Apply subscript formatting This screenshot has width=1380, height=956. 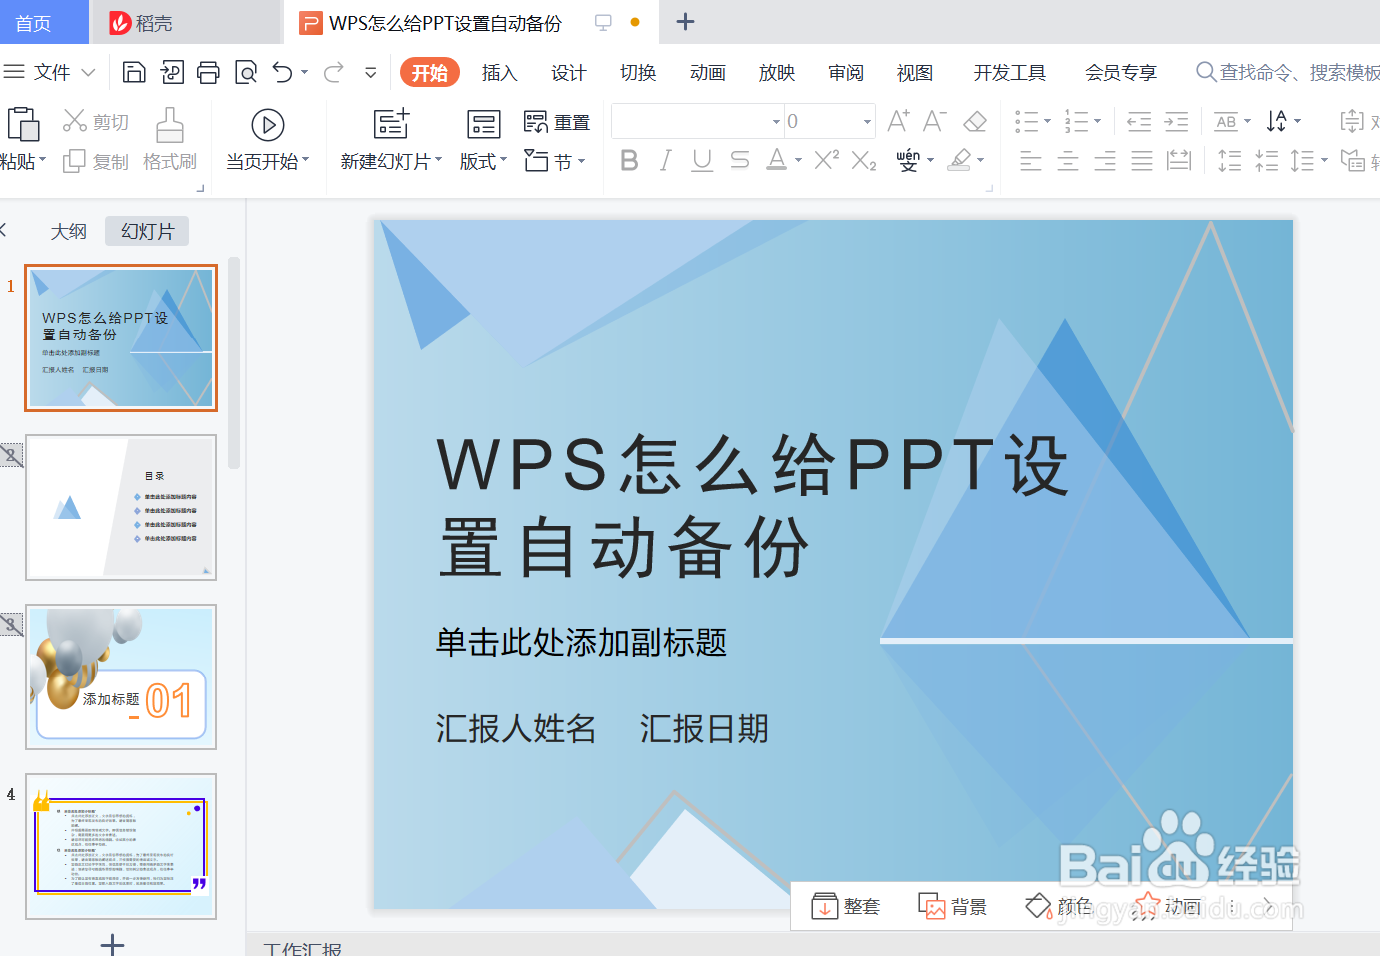click(x=864, y=160)
